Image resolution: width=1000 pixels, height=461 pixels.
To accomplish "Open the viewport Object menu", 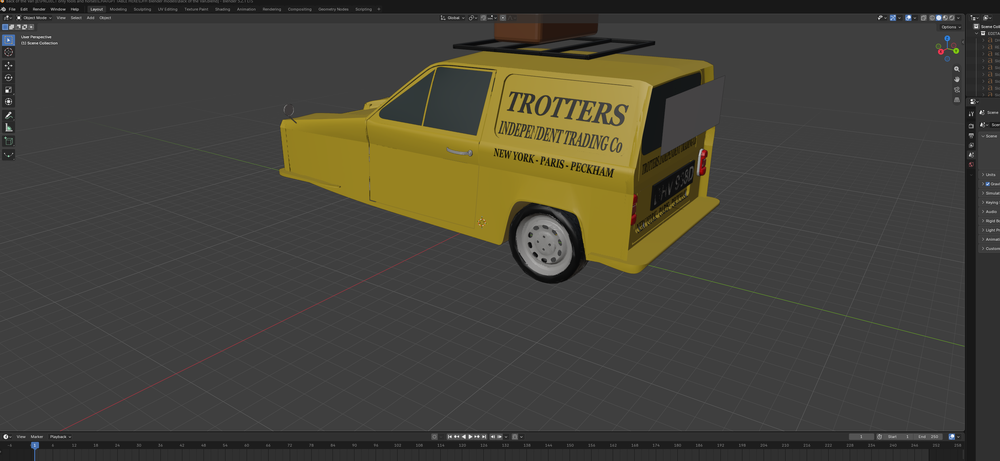I will pos(105,18).
